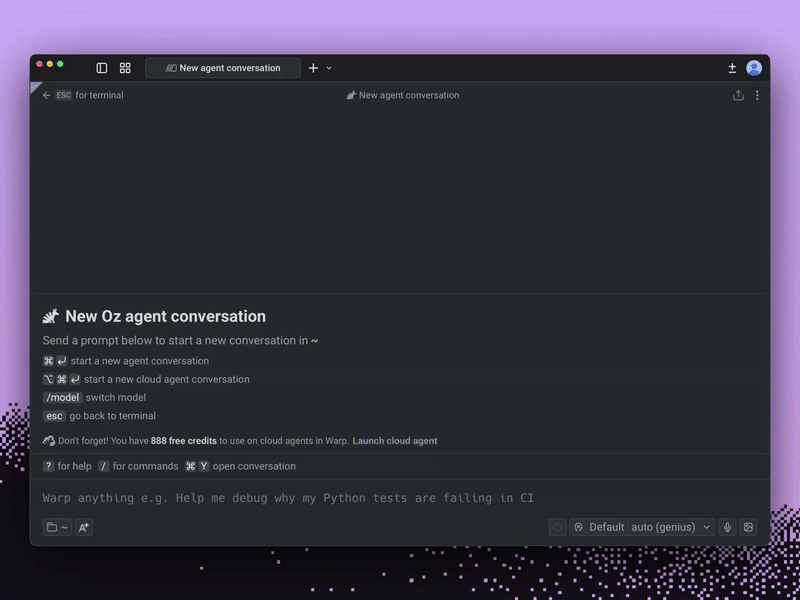800x600 pixels.
Task: Open the Default auto (genius) model dropdown
Action: [x=642, y=527]
